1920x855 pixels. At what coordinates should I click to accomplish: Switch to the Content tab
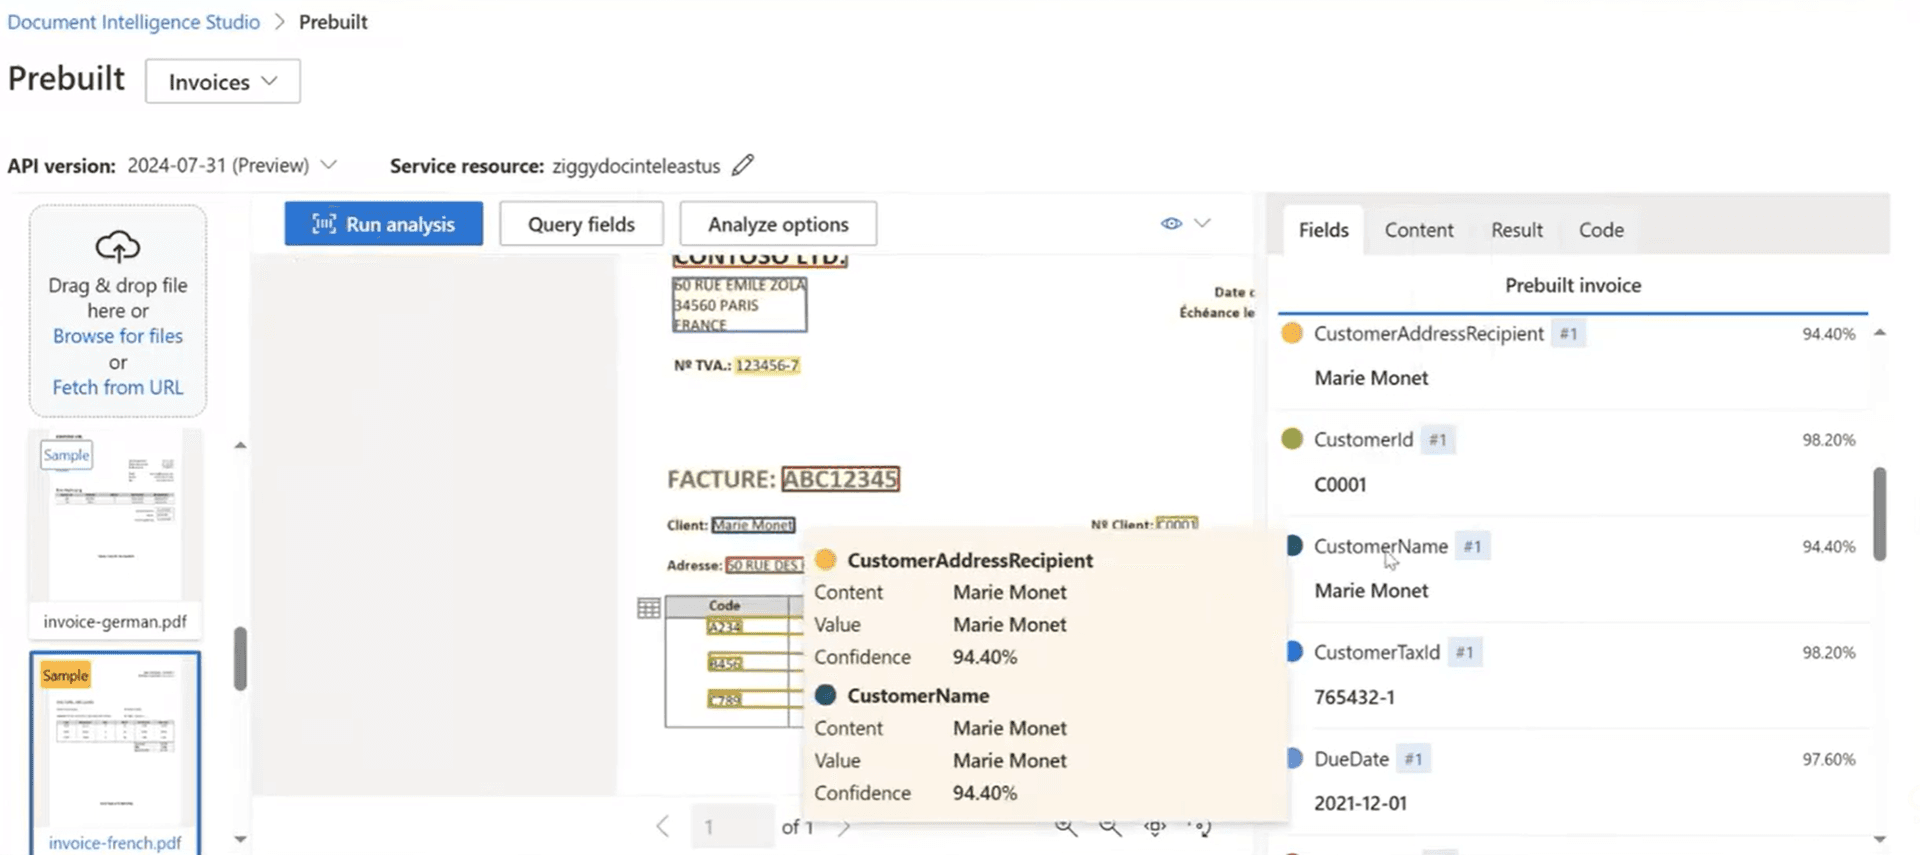pos(1418,230)
